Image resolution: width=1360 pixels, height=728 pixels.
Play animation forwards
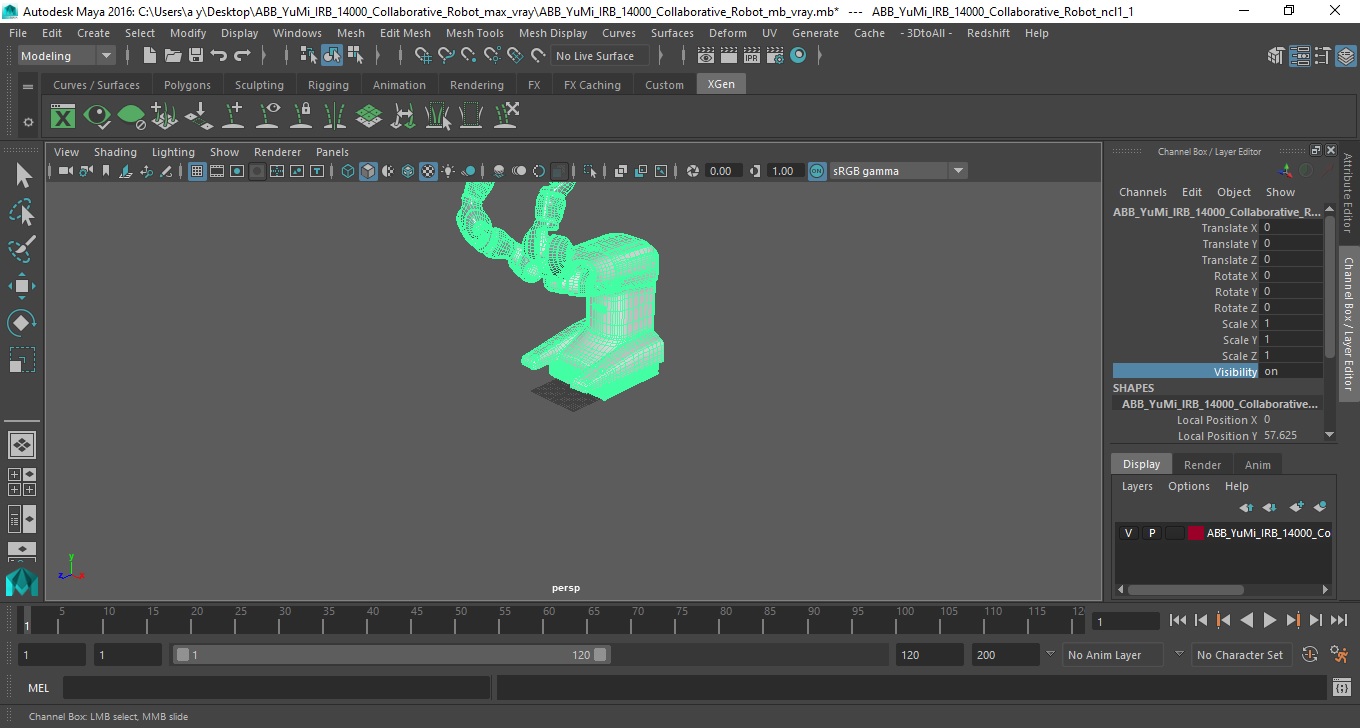coord(1269,620)
